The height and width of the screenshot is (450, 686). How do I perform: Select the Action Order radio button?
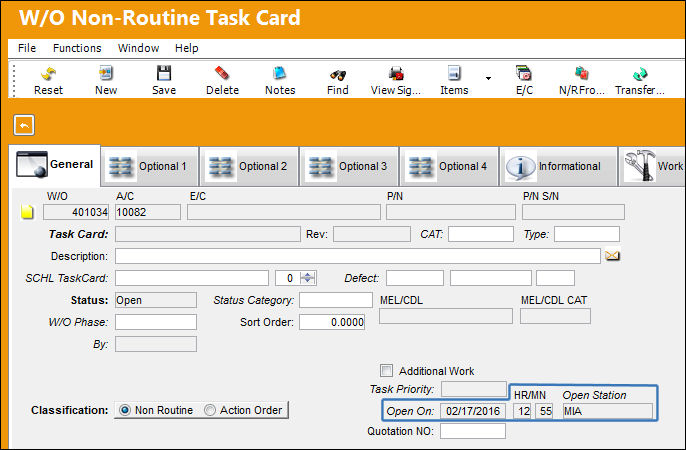pyautogui.click(x=210, y=410)
